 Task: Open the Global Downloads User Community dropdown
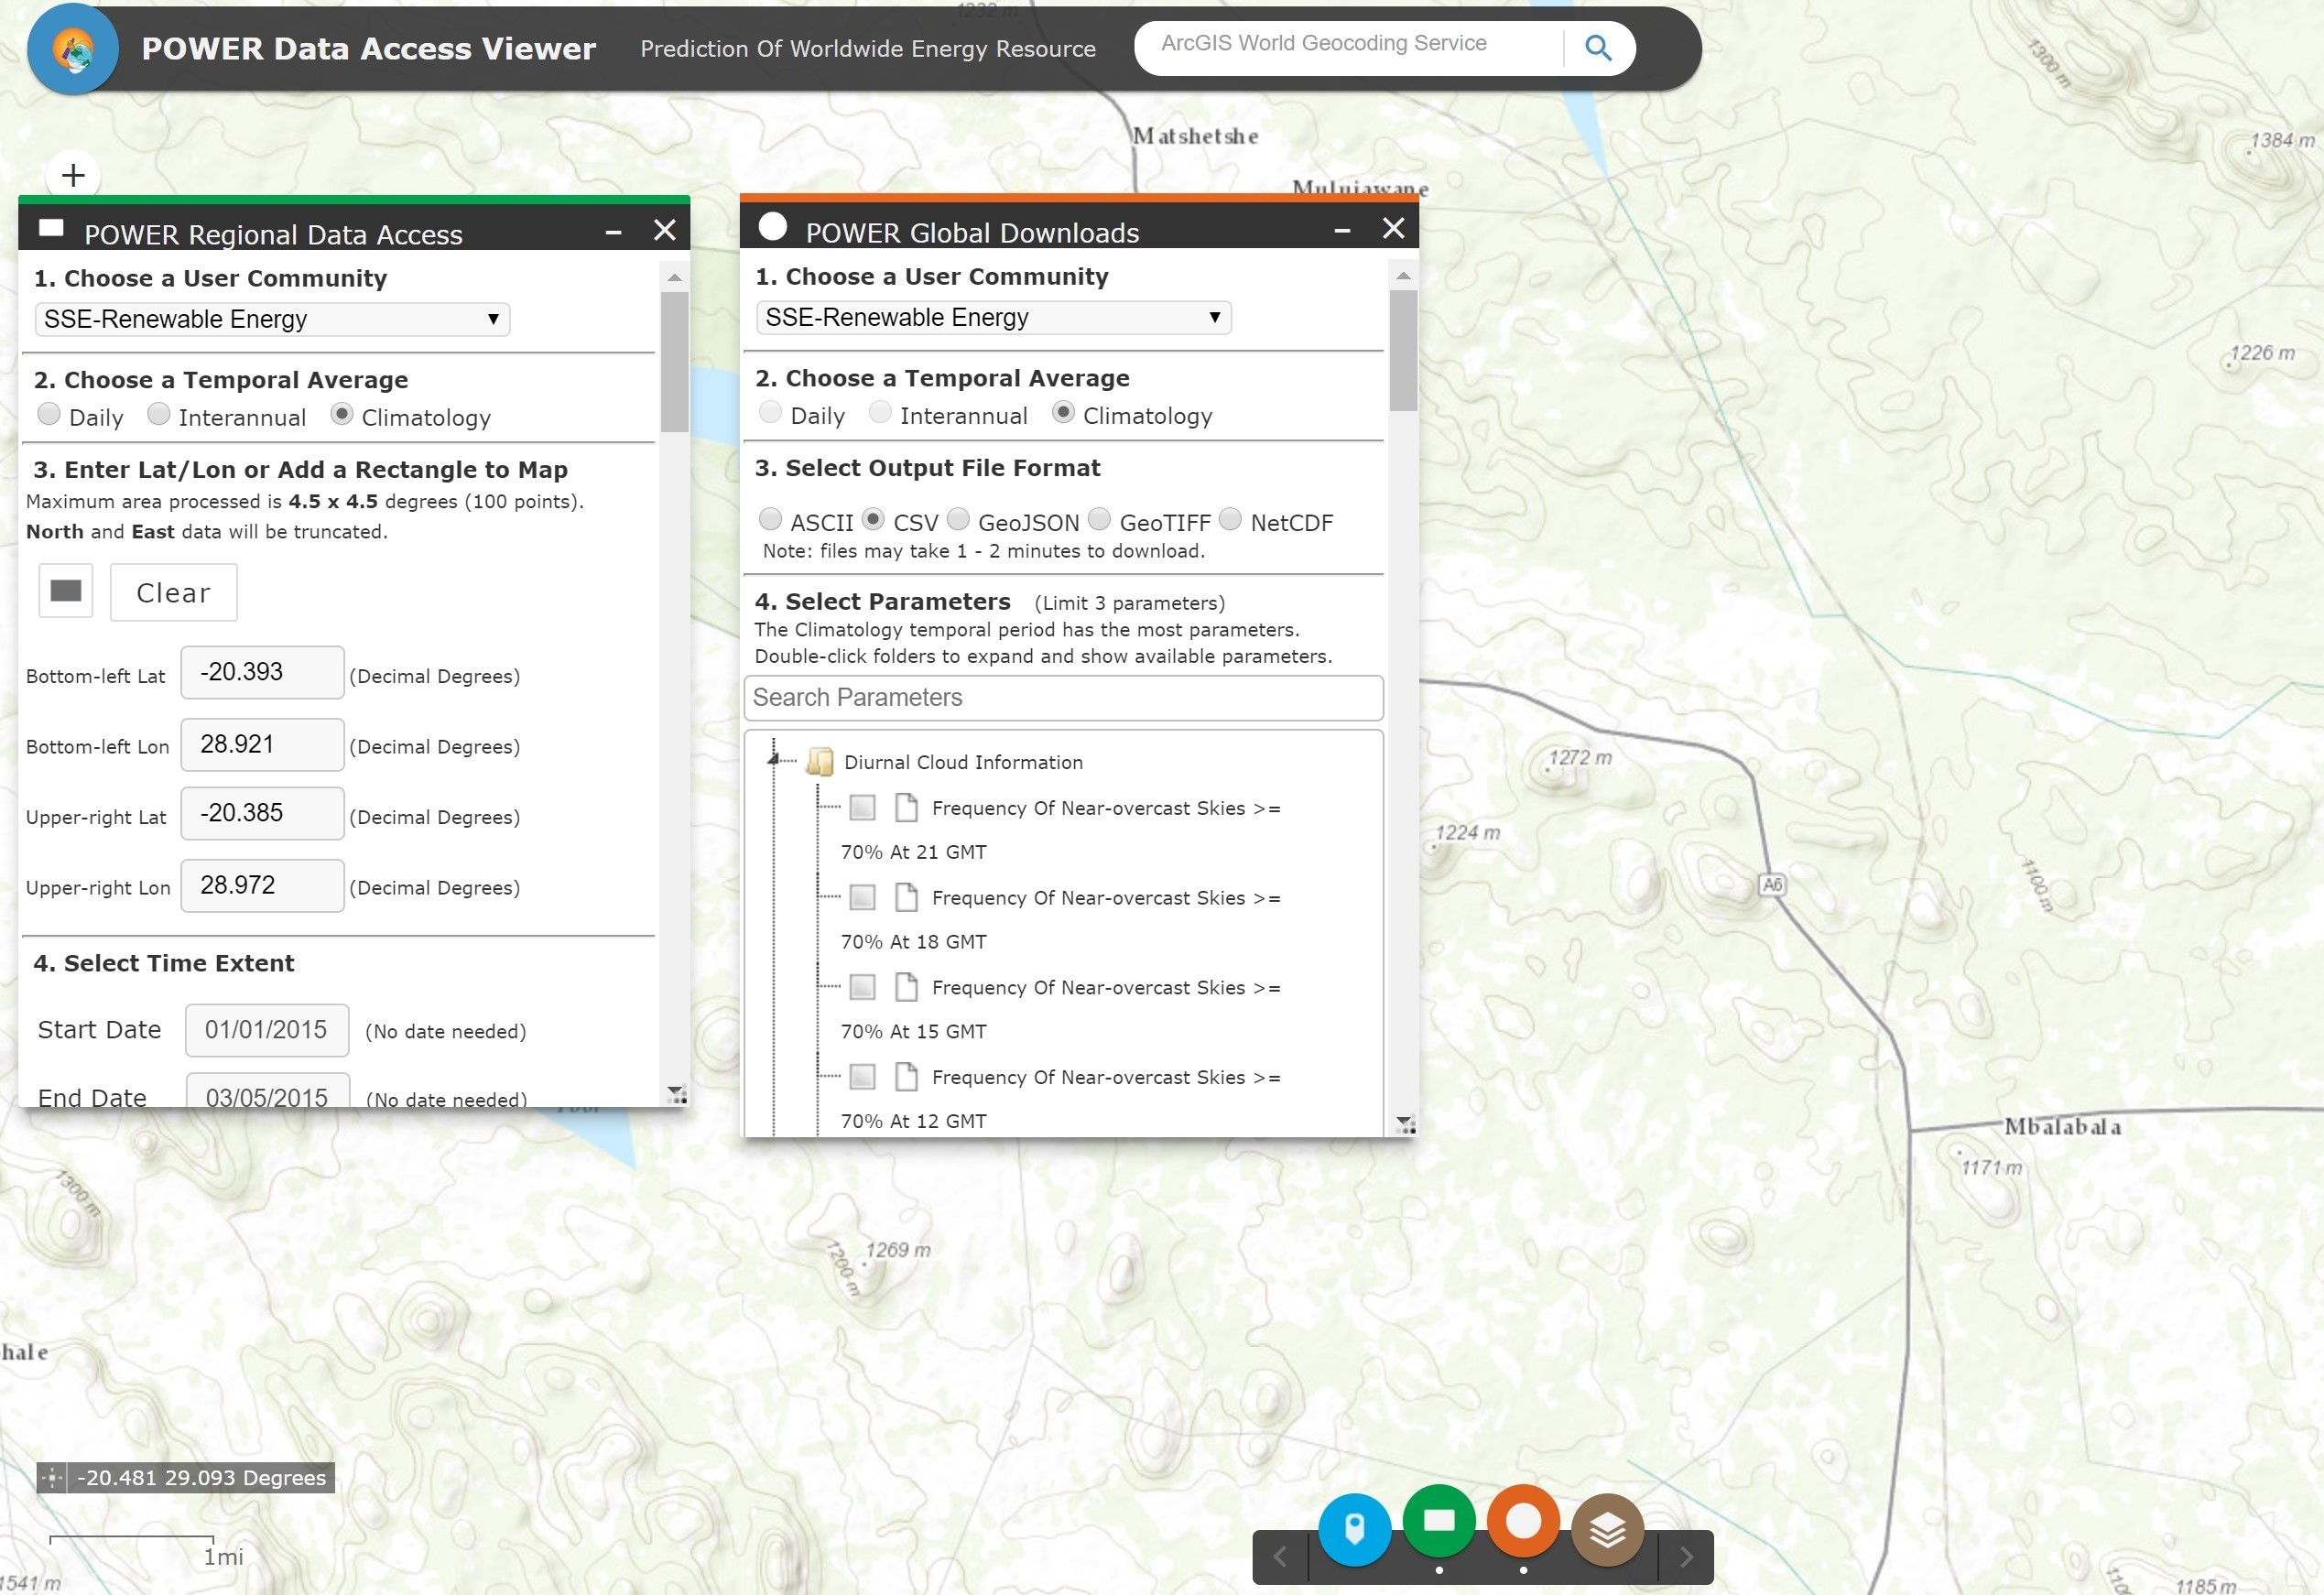coord(993,317)
